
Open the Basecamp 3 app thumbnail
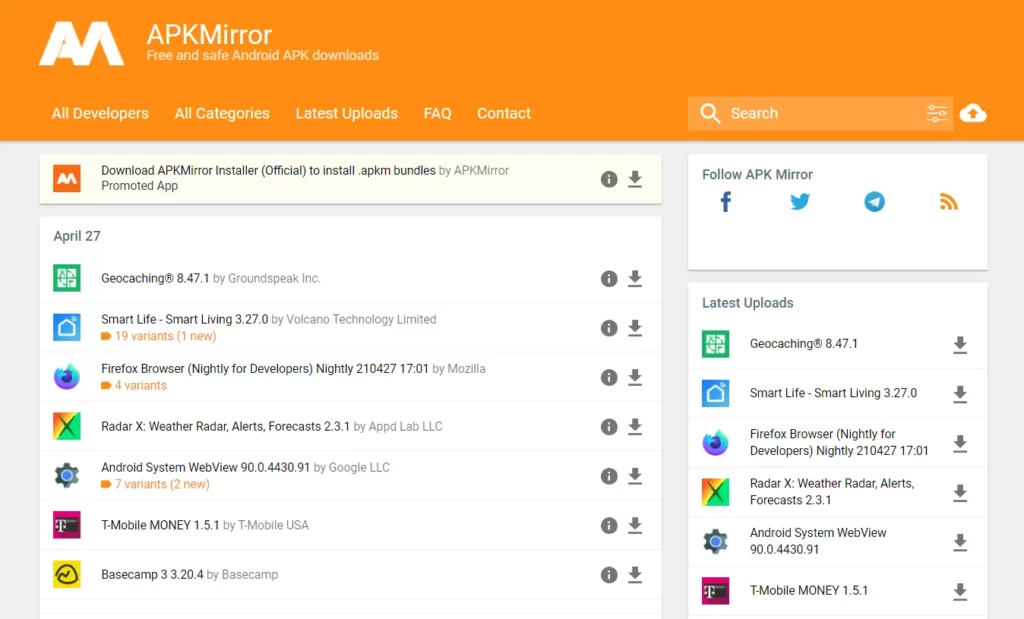pos(66,574)
